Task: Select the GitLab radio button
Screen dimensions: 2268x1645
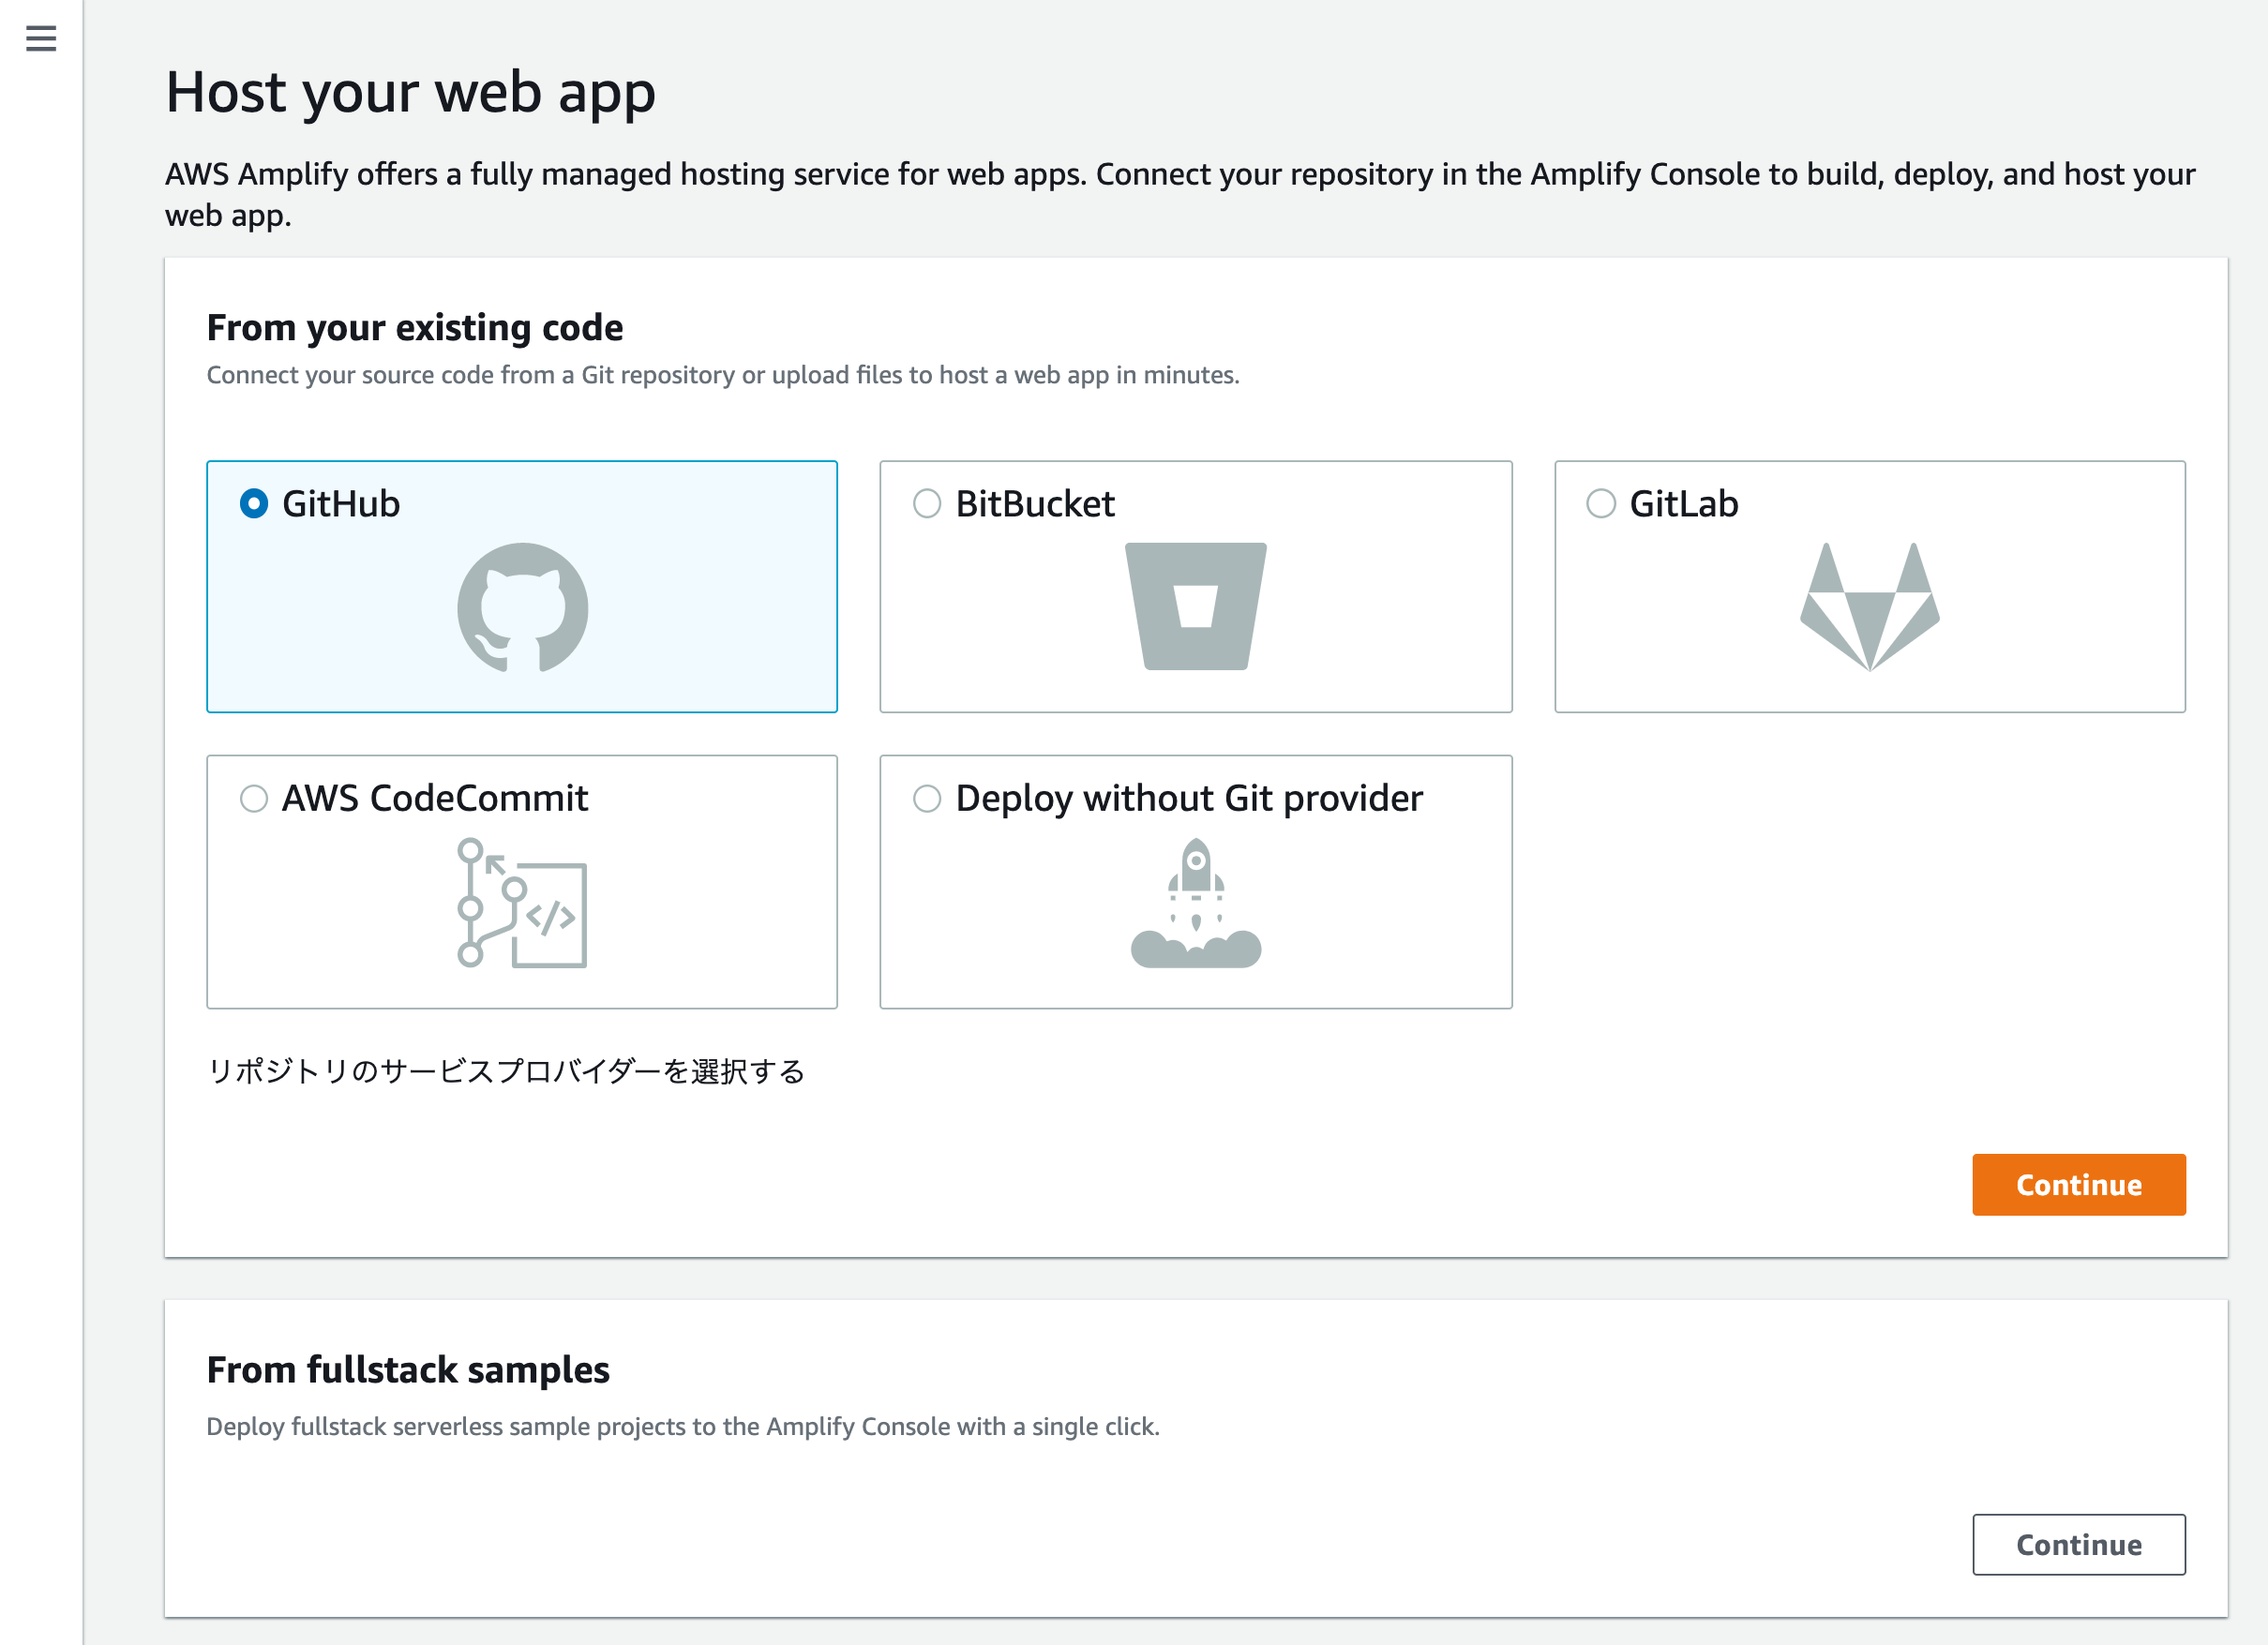Action: (x=1600, y=504)
